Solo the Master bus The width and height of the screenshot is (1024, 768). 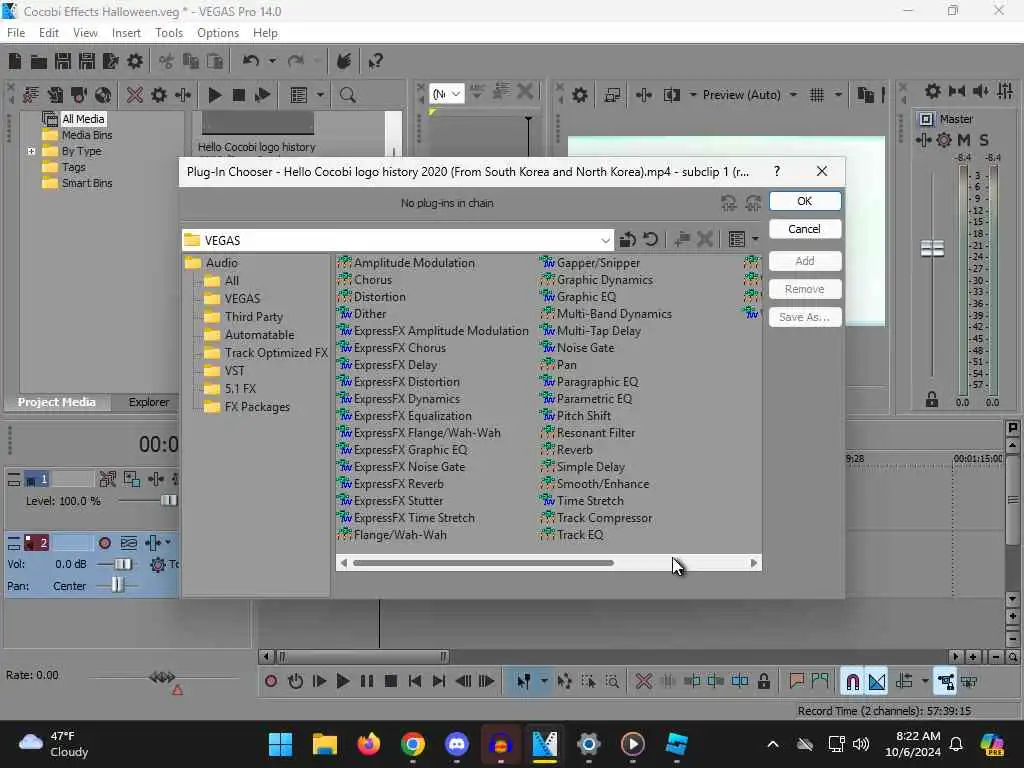(x=984, y=140)
